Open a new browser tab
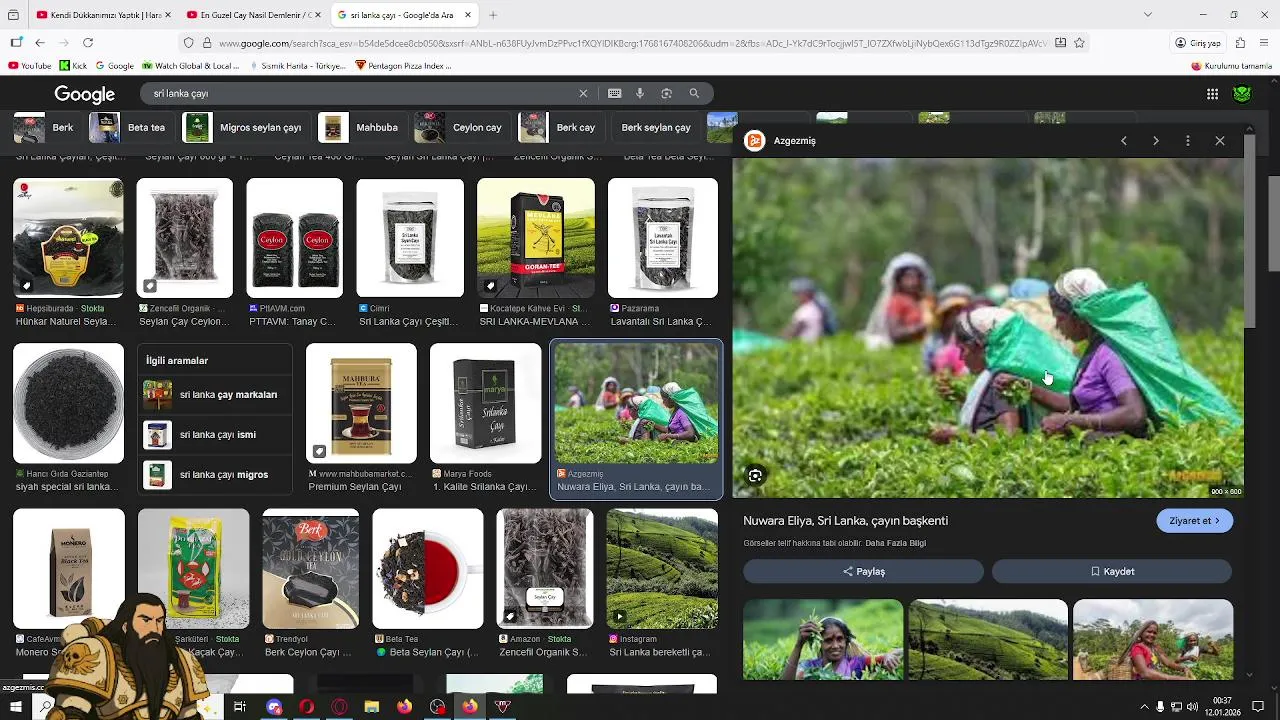 [x=493, y=15]
